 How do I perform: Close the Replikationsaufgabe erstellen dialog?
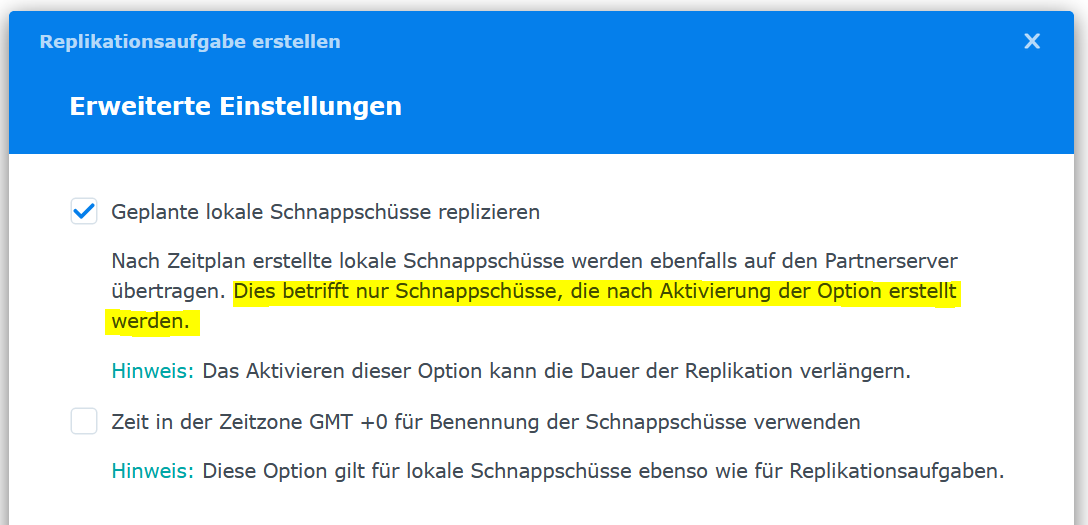point(1032,41)
